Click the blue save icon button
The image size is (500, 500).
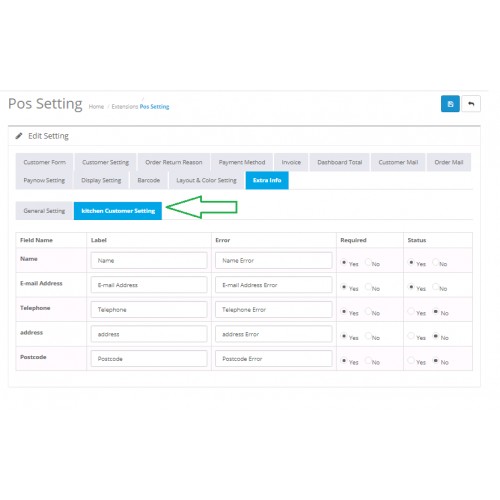click(450, 104)
